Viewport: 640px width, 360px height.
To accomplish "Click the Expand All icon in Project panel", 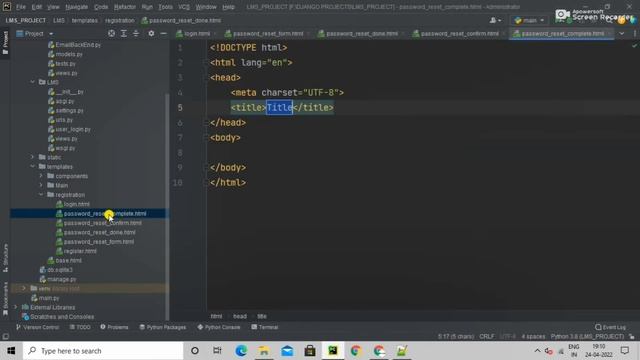I will (124, 33).
